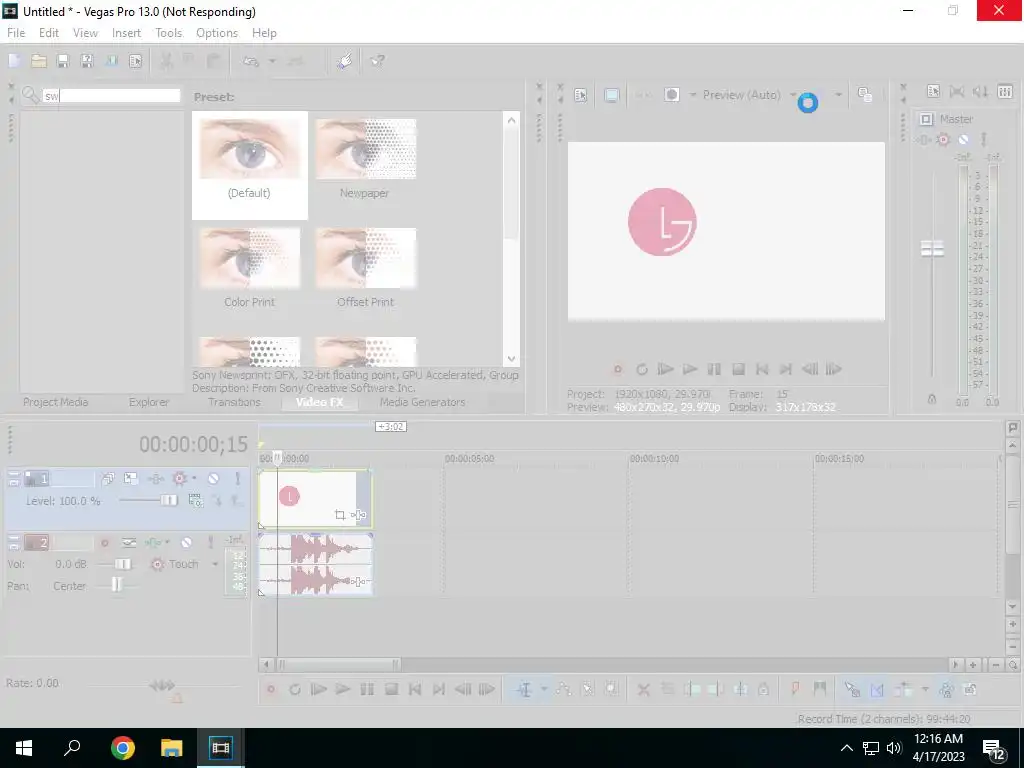Click Event FX icon on the video clip

pyautogui.click(x=359, y=515)
